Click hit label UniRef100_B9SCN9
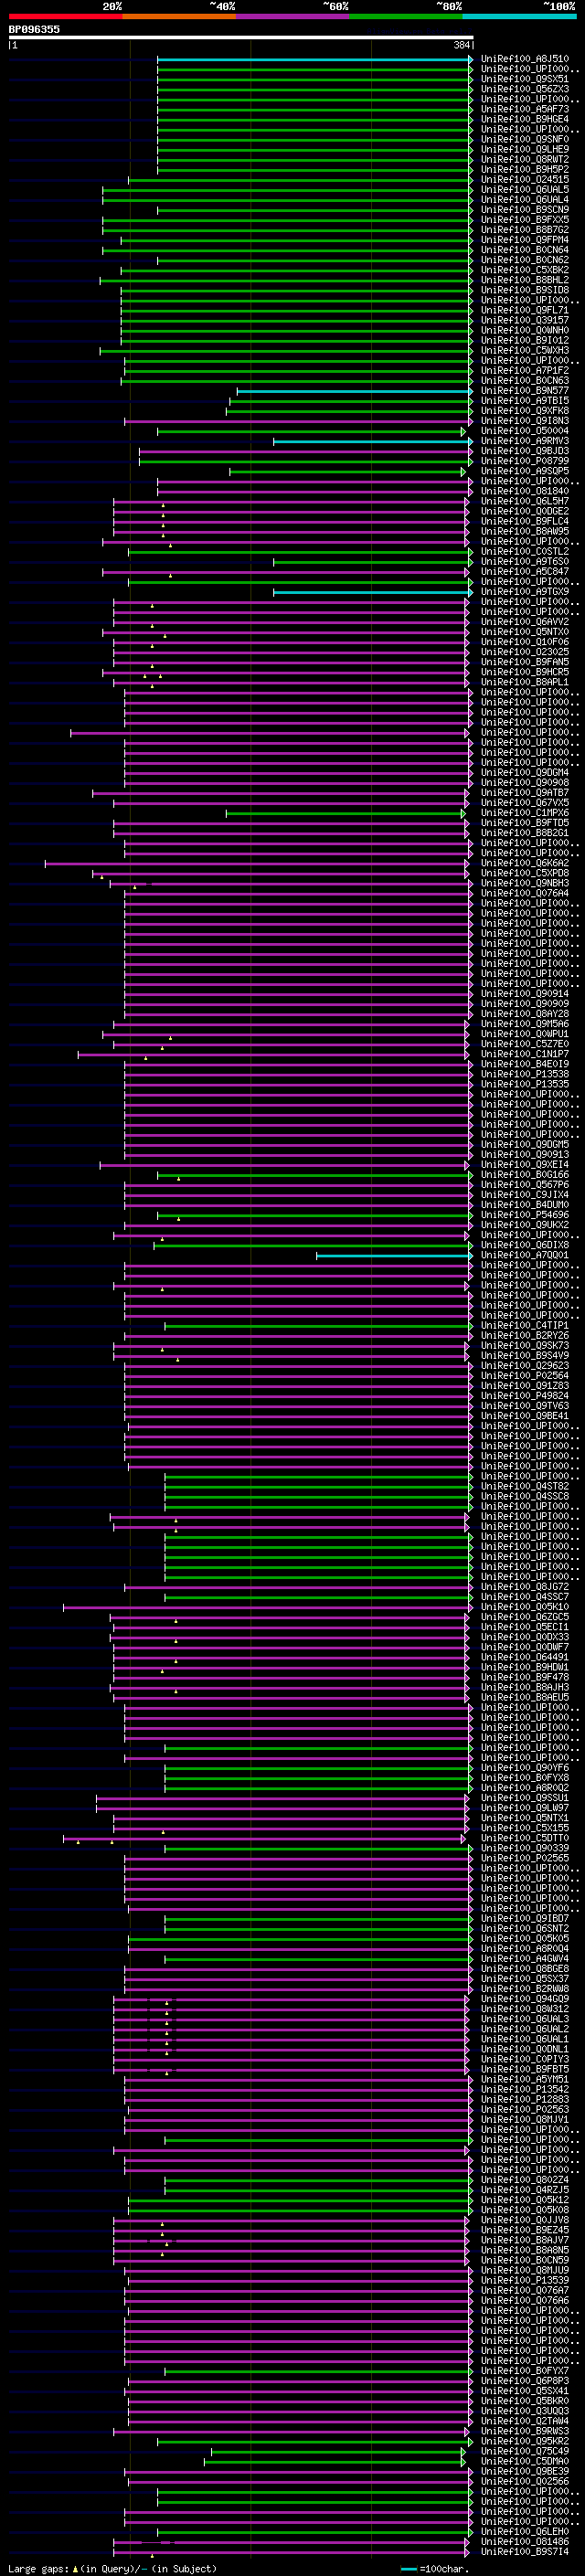 tap(524, 210)
